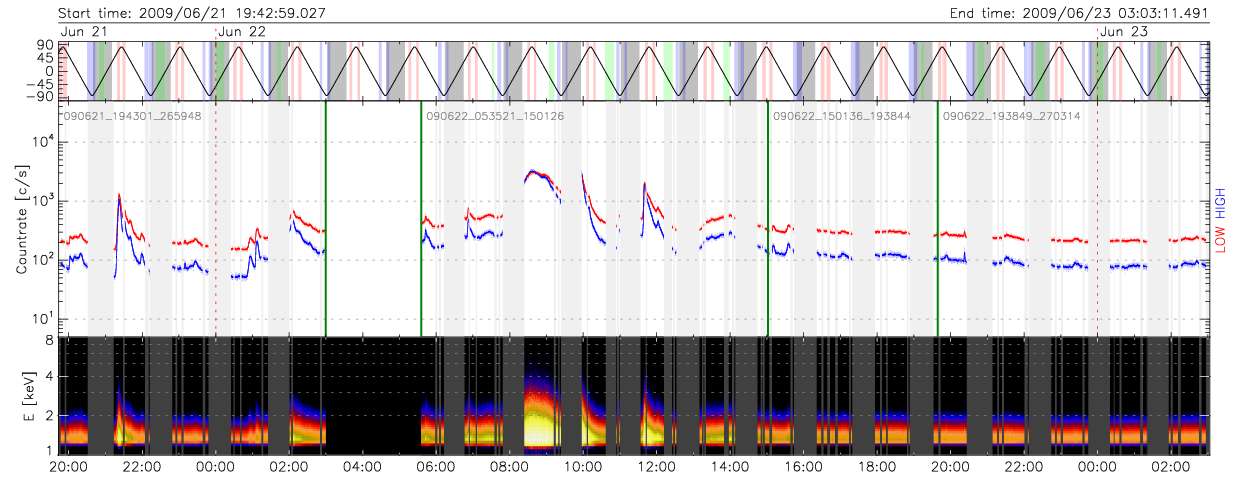1240x480 pixels.
Task: Click the 90 tick label on top panel
Action: pyautogui.click(x=45, y=46)
